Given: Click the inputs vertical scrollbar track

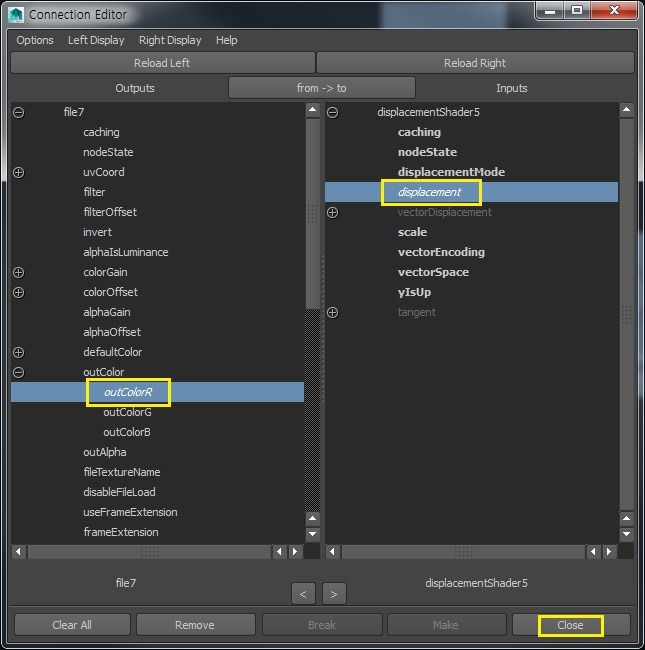Looking at the screenshot, I should [x=626, y=314].
